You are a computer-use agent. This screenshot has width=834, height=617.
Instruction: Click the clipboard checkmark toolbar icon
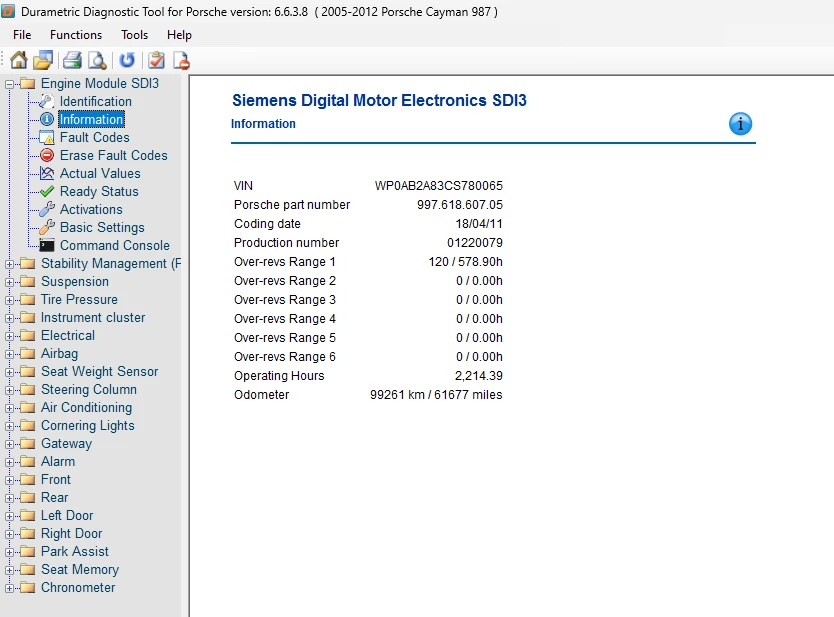[156, 60]
